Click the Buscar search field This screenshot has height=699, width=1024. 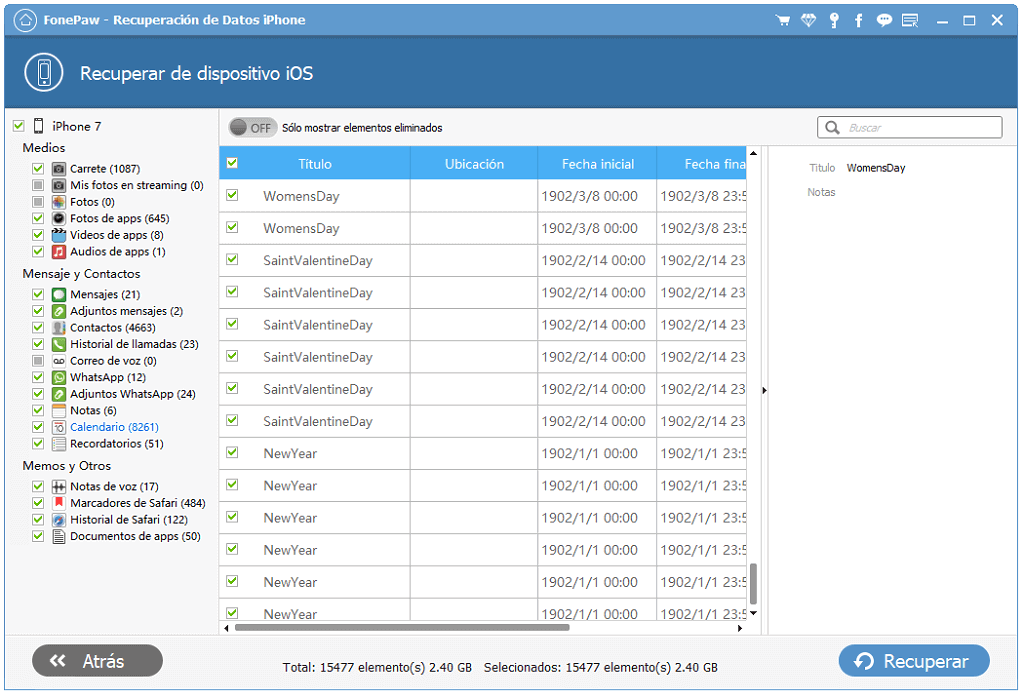point(910,127)
